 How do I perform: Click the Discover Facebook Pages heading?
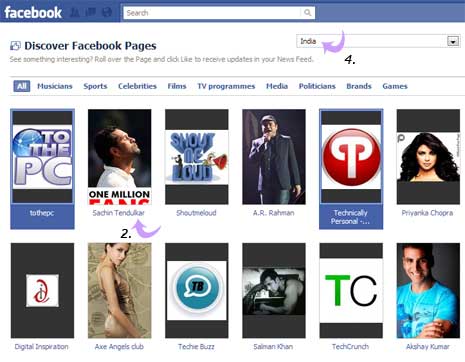pyautogui.click(x=90, y=46)
